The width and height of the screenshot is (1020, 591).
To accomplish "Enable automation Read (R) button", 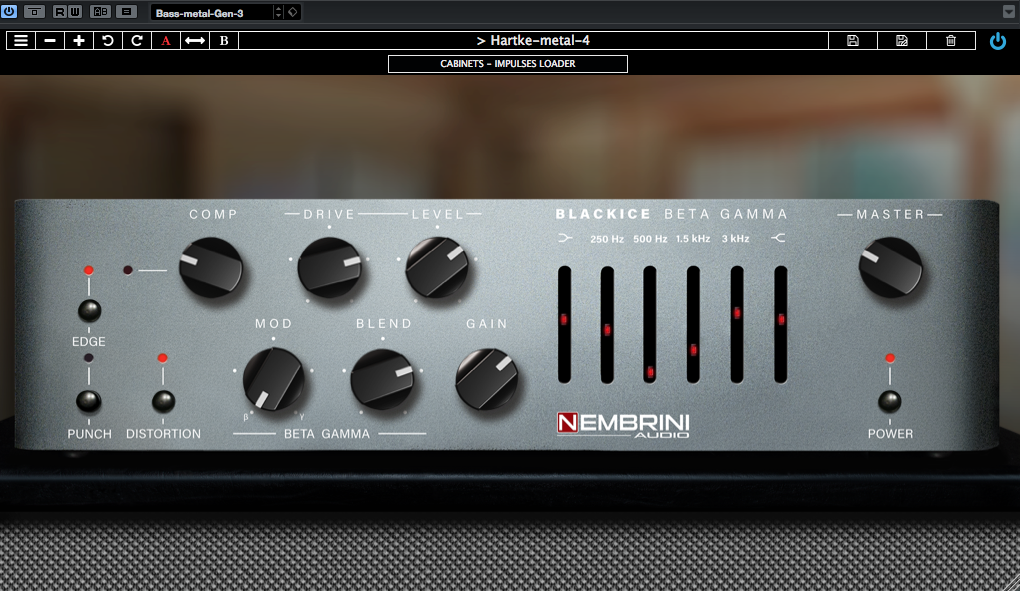I will point(60,11).
